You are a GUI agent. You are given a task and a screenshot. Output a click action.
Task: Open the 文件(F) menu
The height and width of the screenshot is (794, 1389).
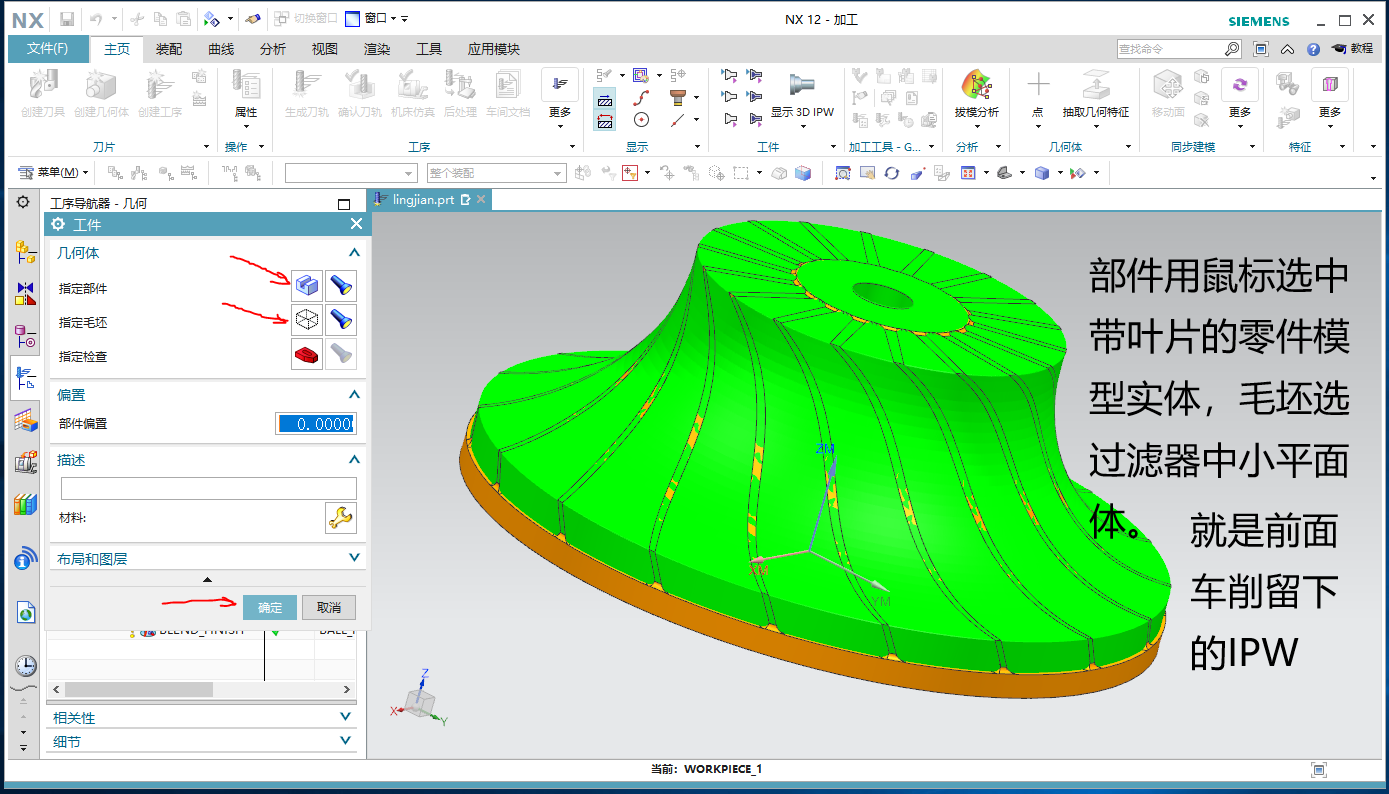(47, 49)
